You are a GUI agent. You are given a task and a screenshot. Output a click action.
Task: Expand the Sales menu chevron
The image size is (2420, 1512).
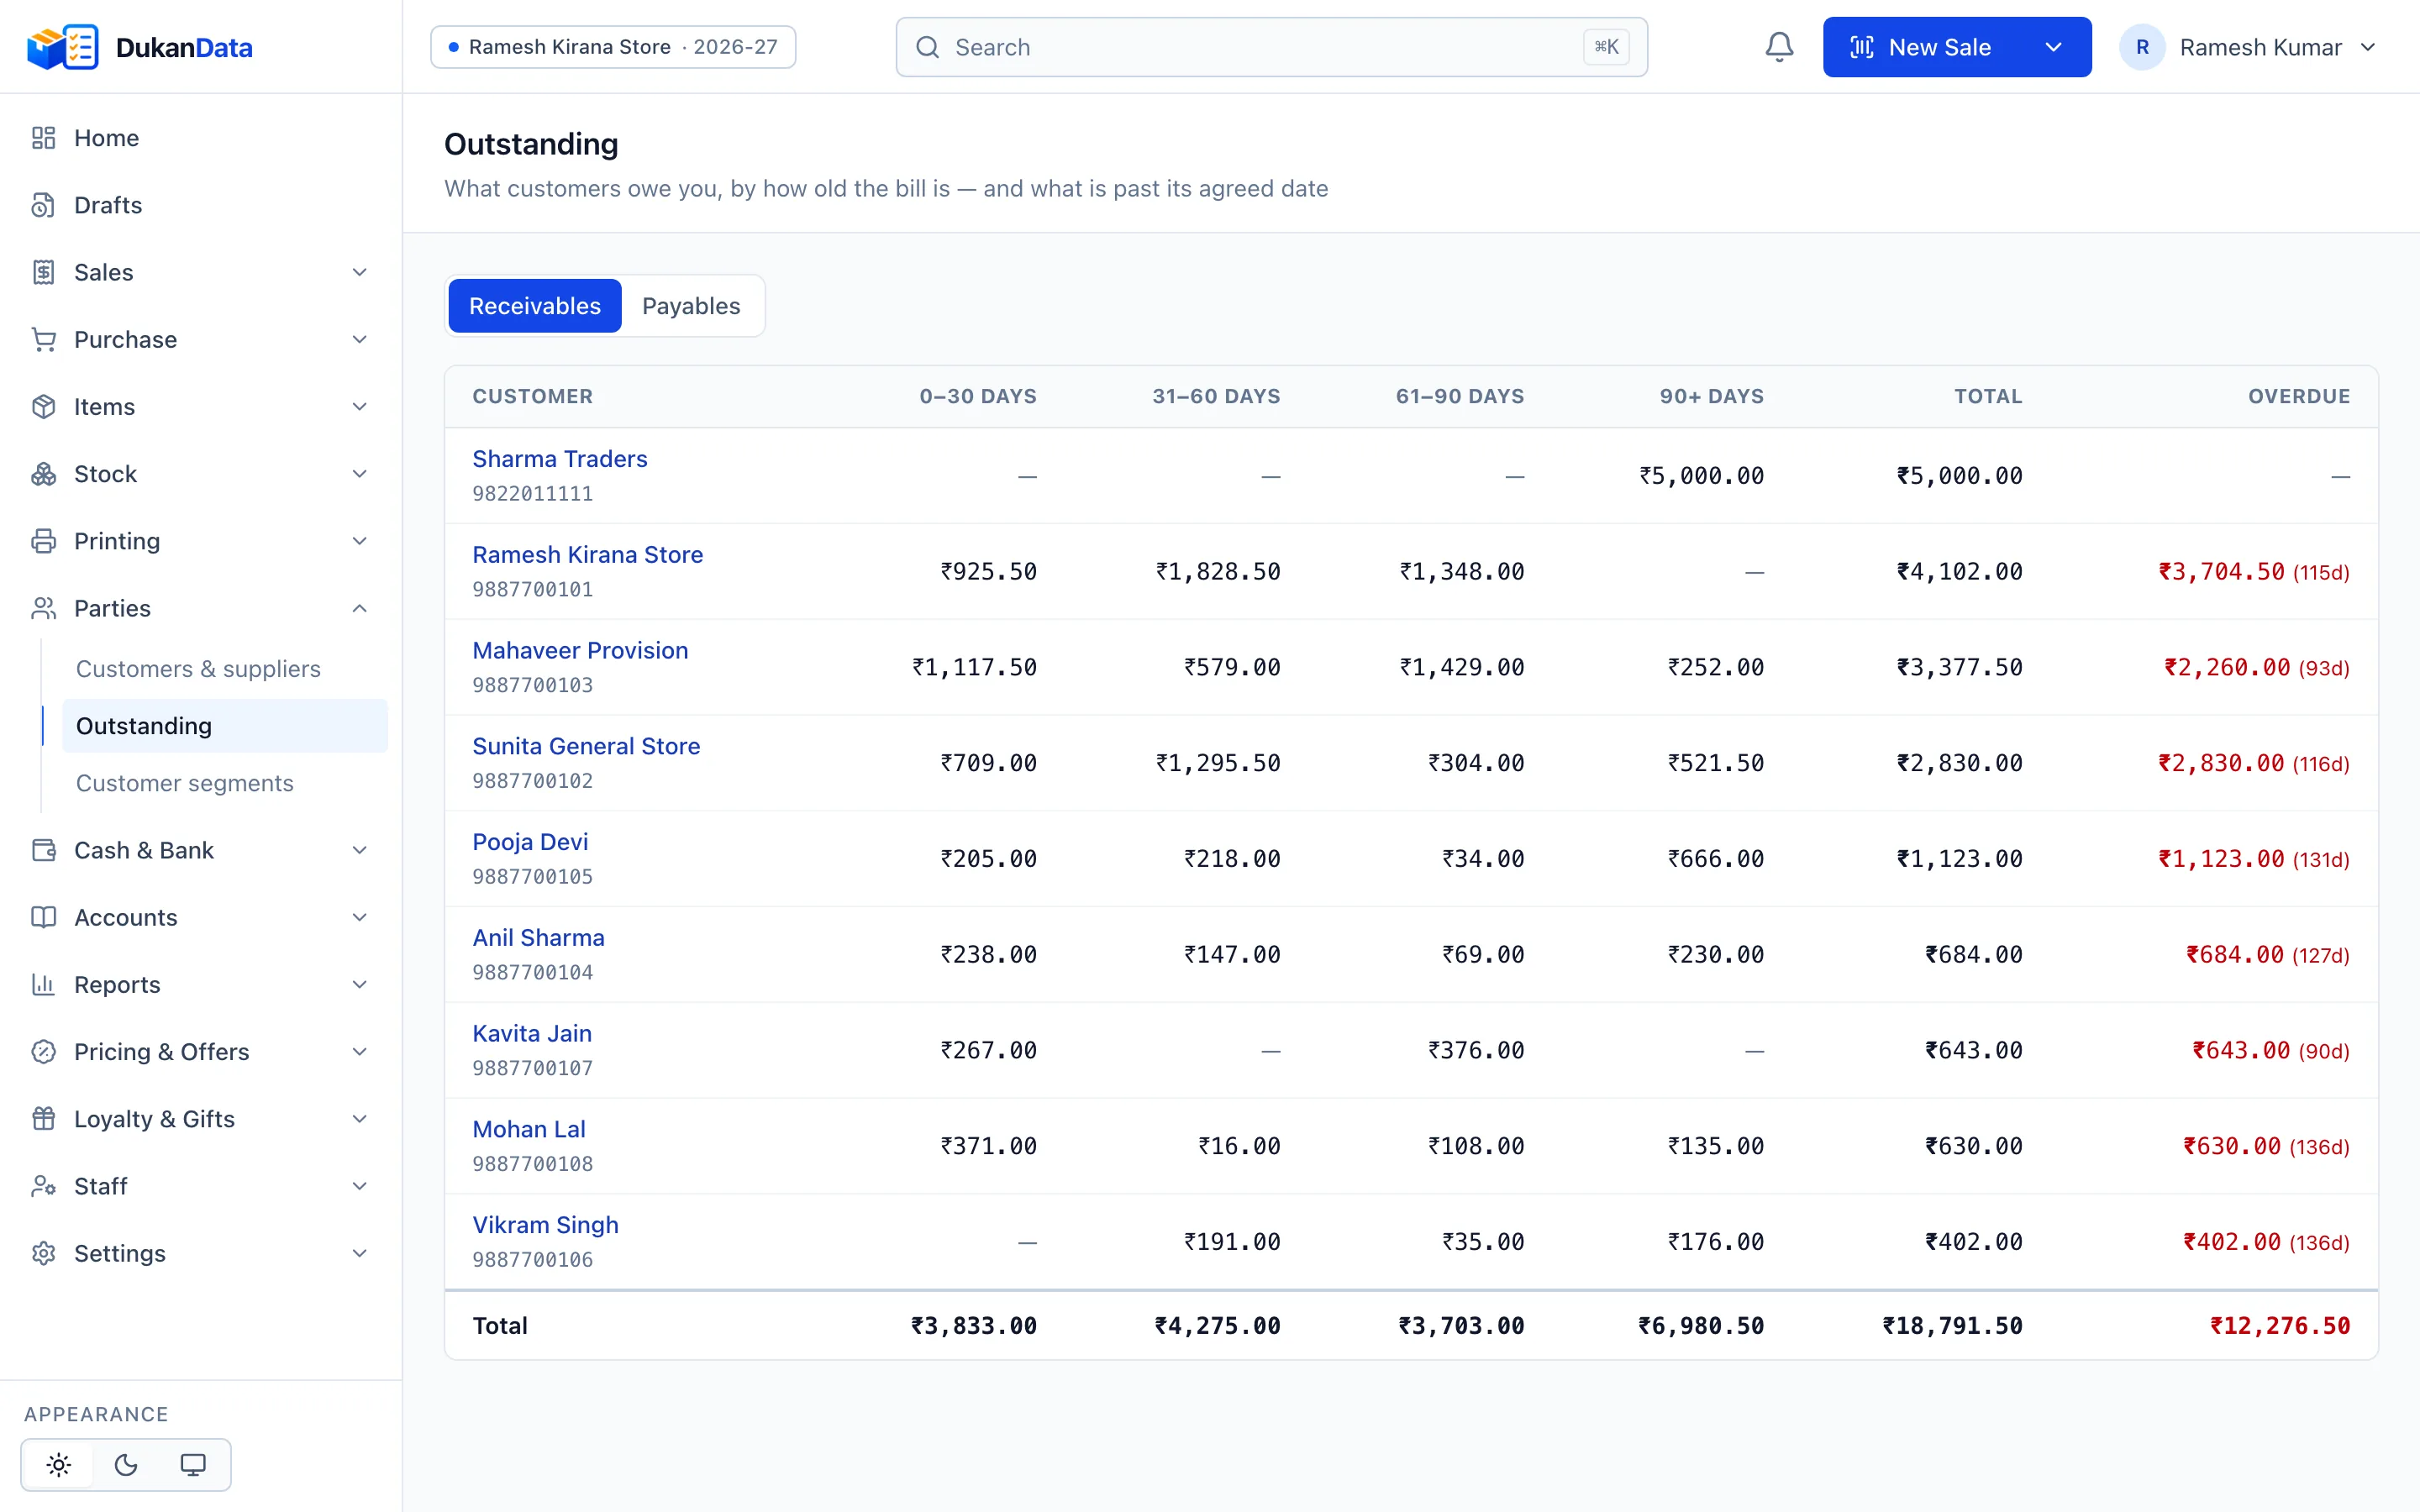(360, 272)
